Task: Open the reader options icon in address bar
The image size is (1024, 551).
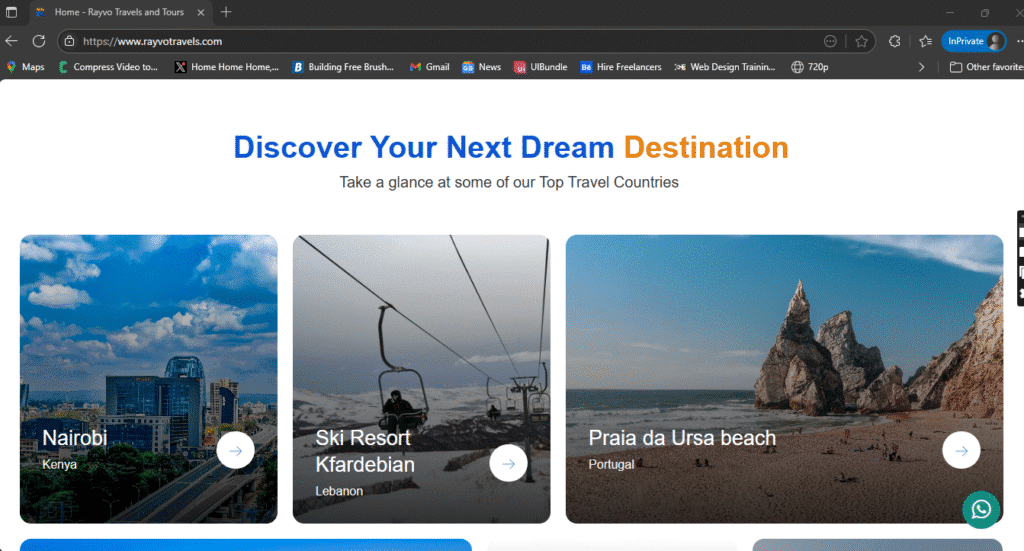Action: tap(830, 41)
